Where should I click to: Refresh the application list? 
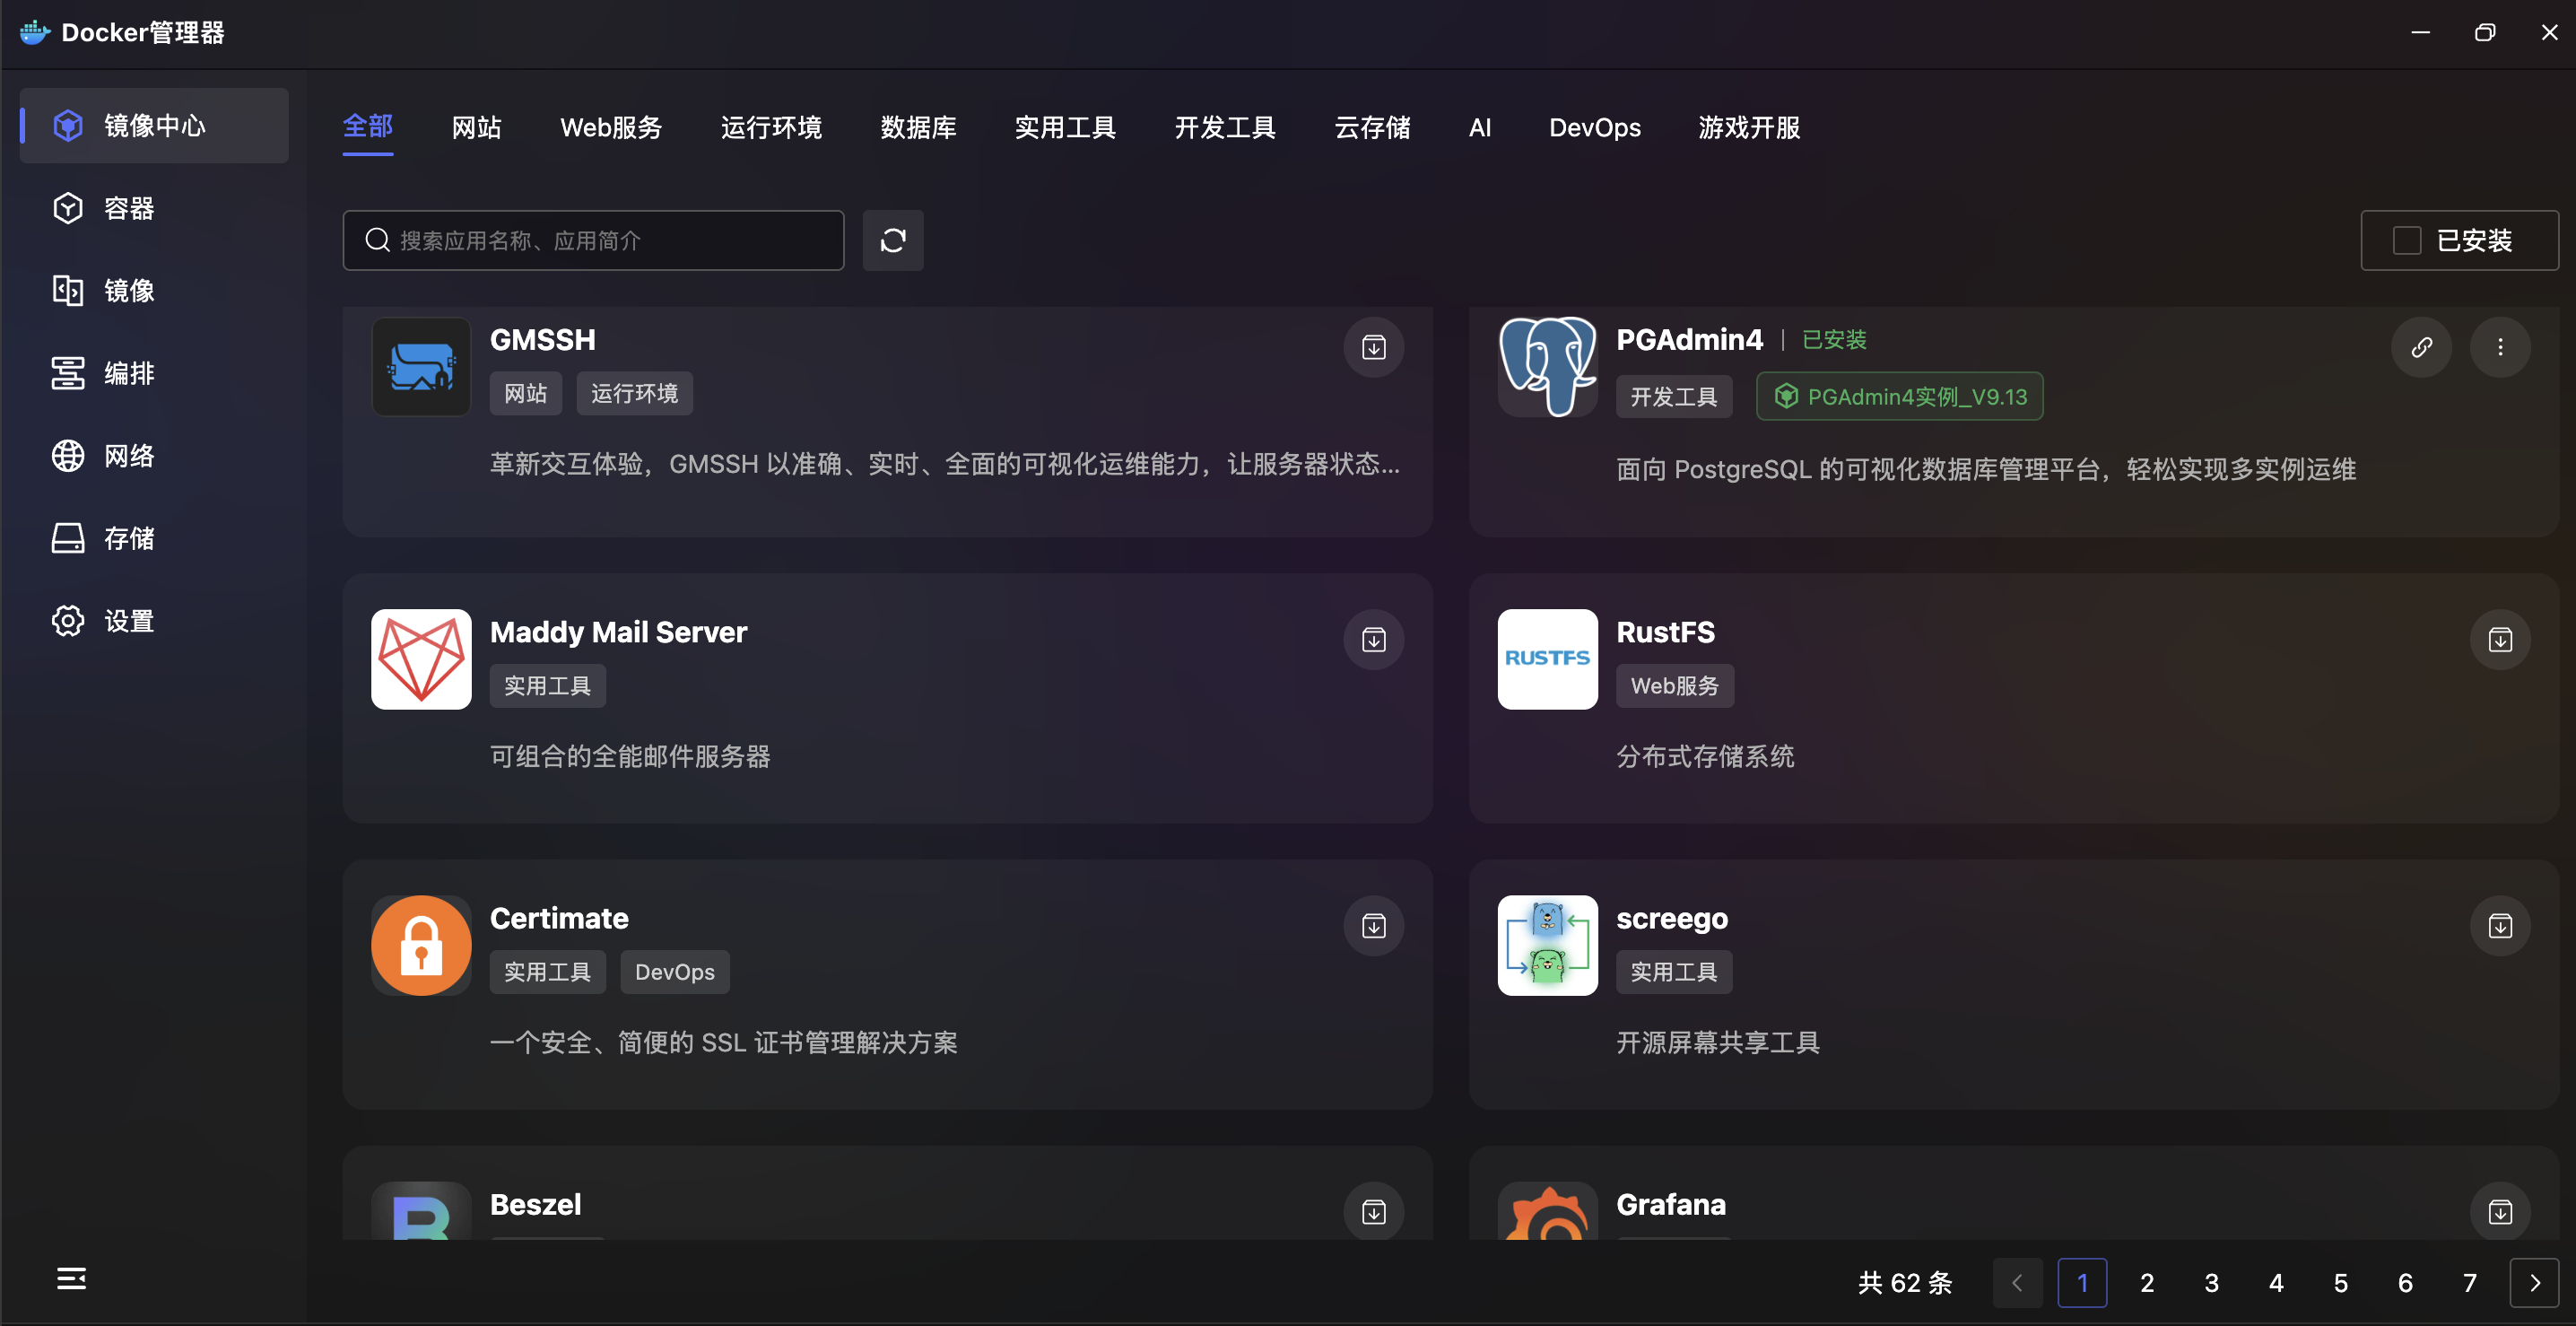pos(892,240)
